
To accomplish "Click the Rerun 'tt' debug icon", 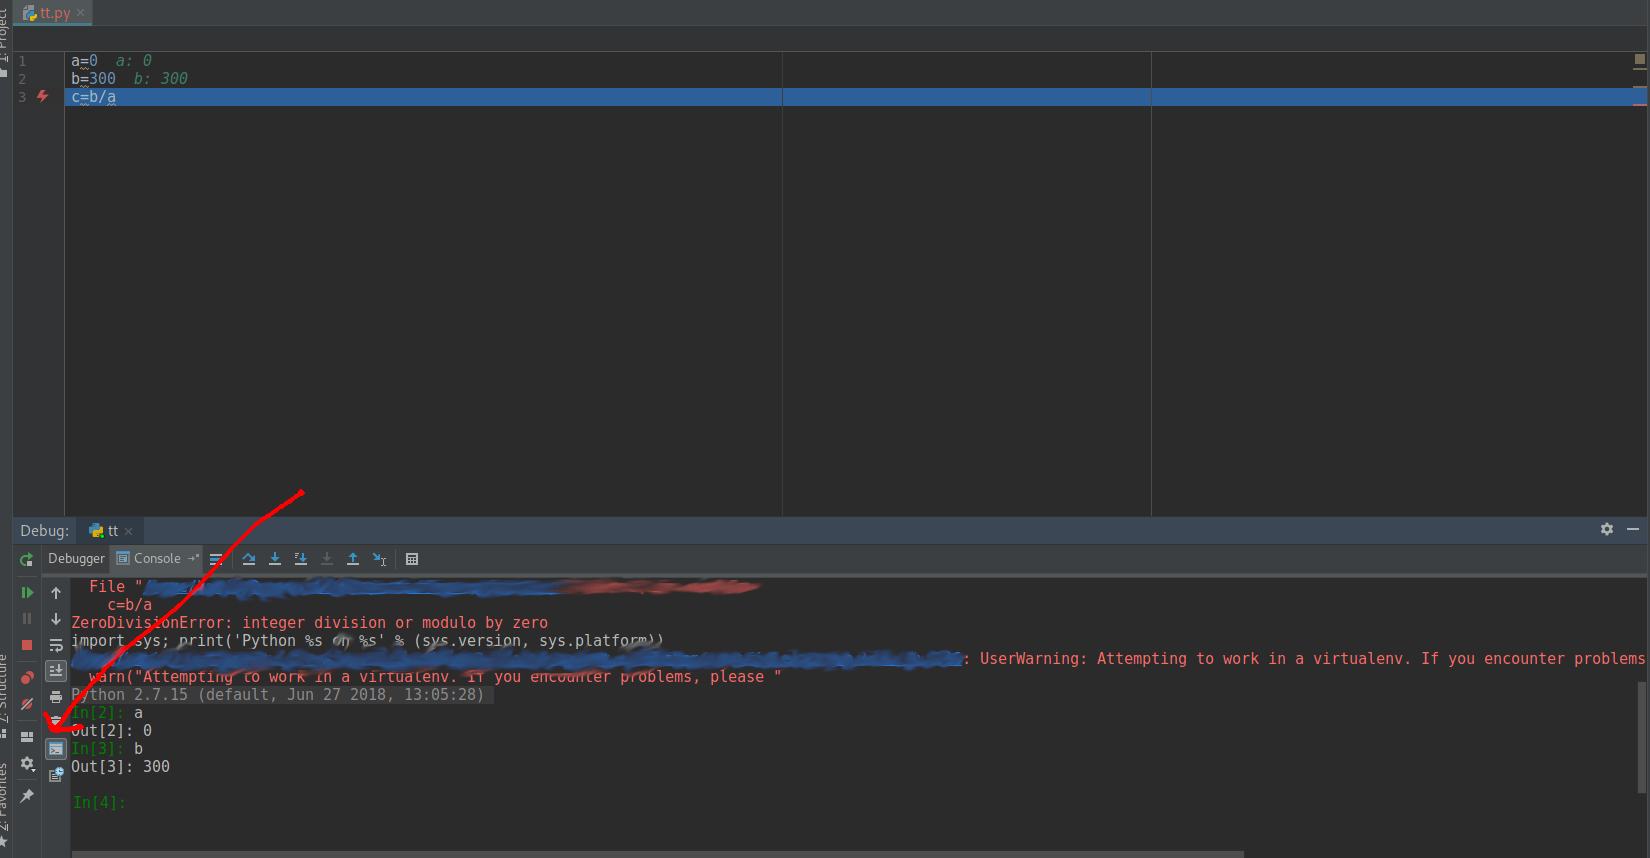I will [27, 560].
